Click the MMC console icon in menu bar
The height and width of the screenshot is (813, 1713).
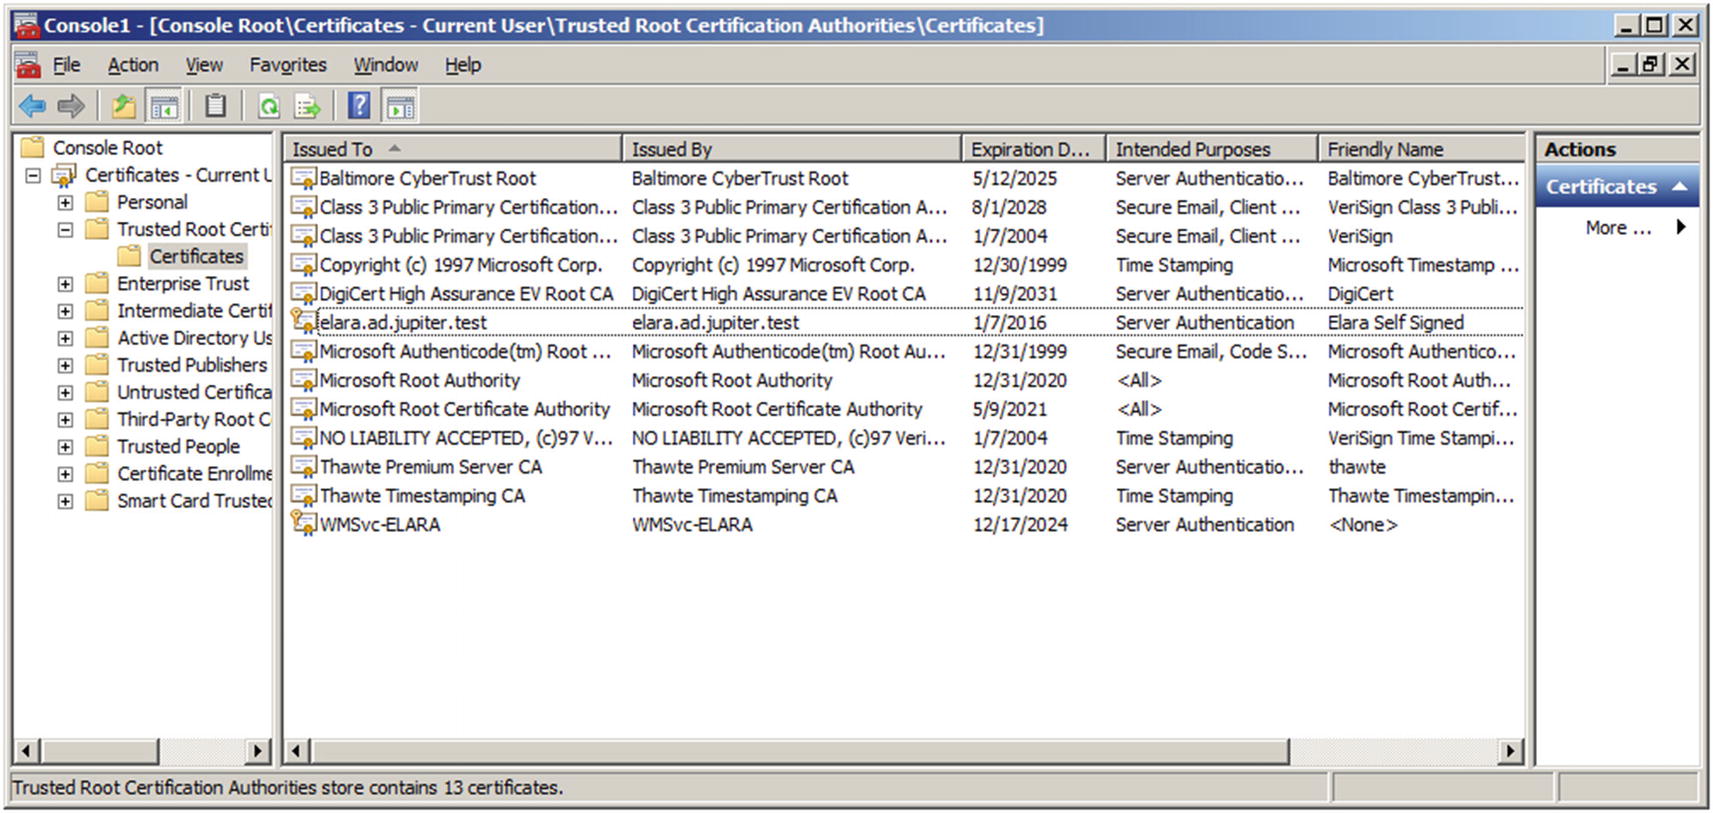coord(27,65)
